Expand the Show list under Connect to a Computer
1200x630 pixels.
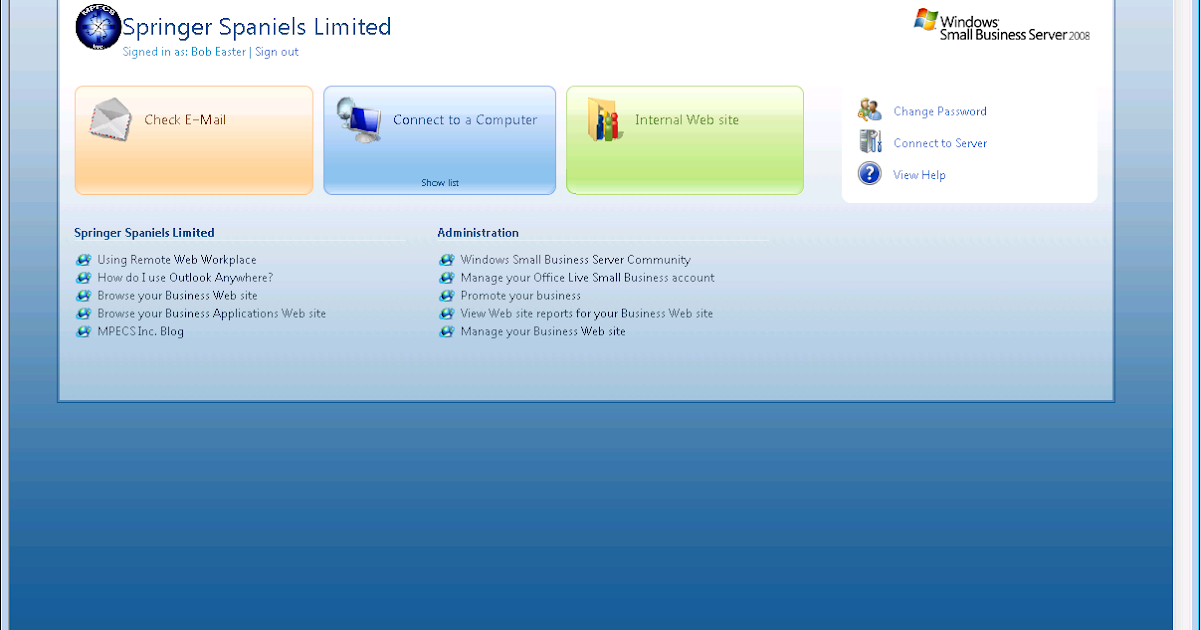(x=440, y=183)
